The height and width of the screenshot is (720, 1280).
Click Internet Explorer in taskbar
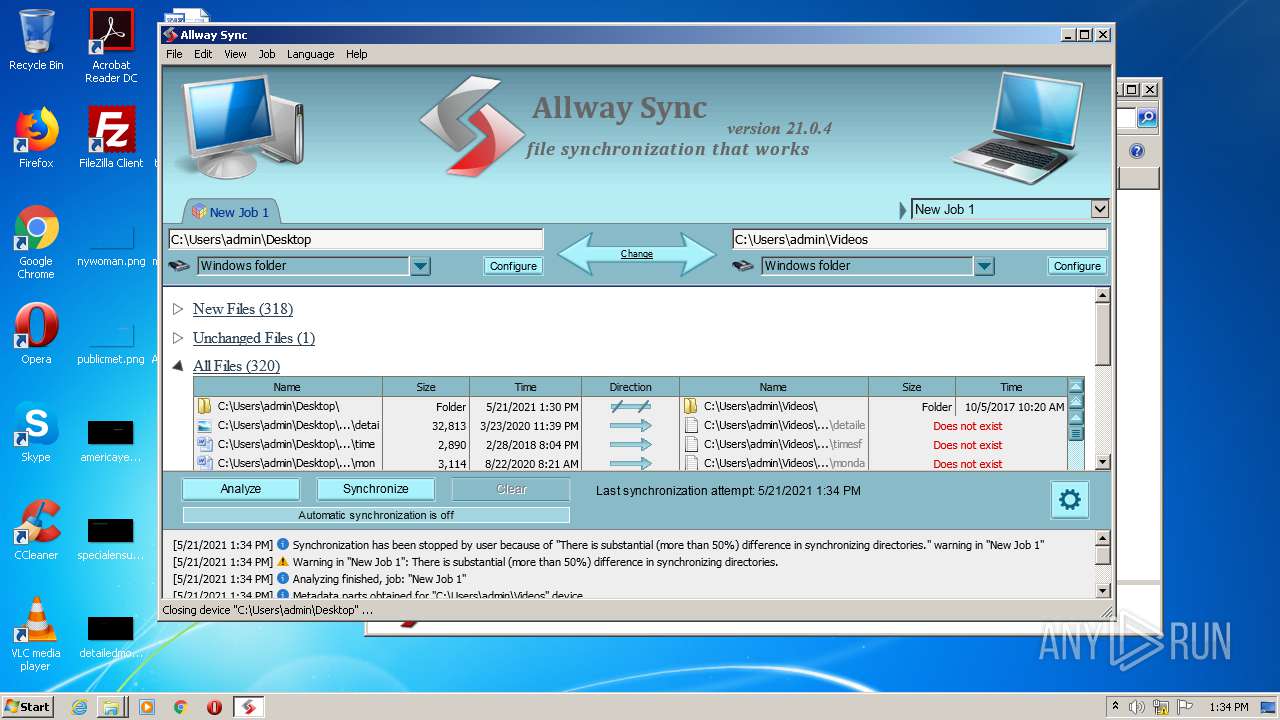pos(79,707)
